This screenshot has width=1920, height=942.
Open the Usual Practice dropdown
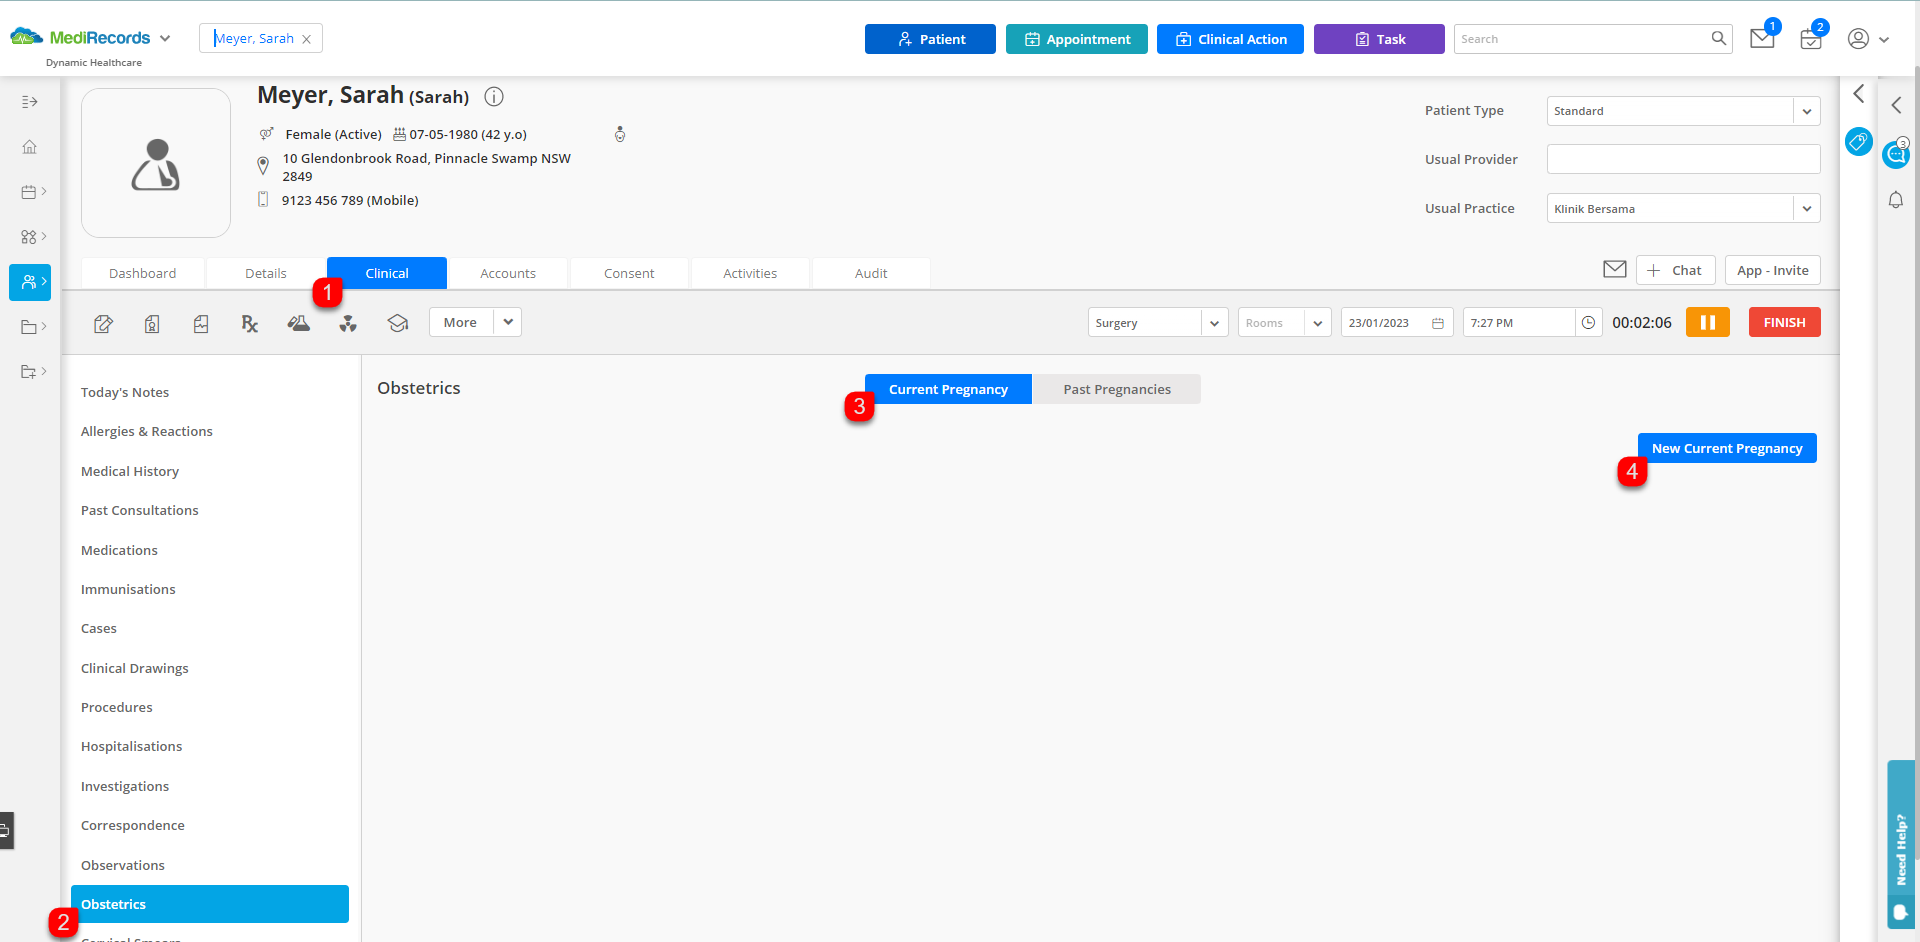[1806, 209]
